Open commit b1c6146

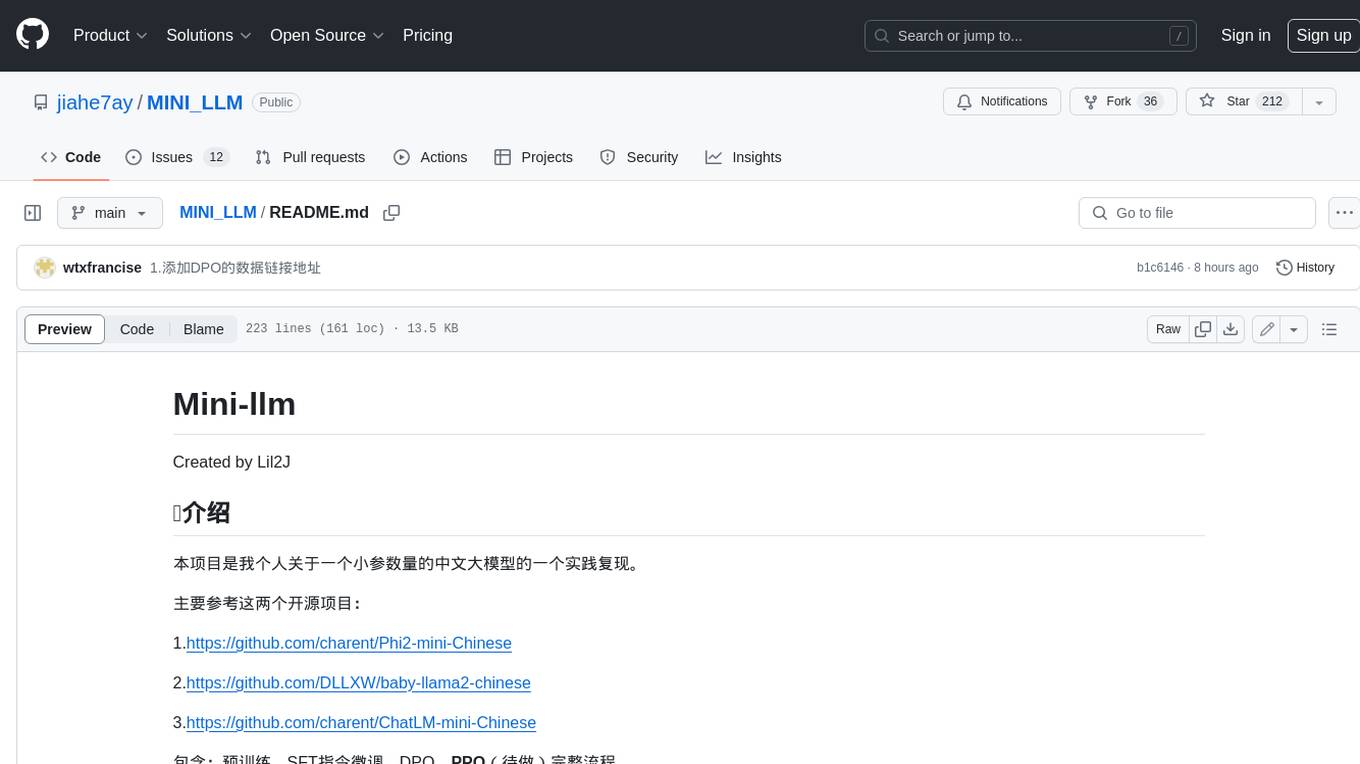[x=1160, y=268]
